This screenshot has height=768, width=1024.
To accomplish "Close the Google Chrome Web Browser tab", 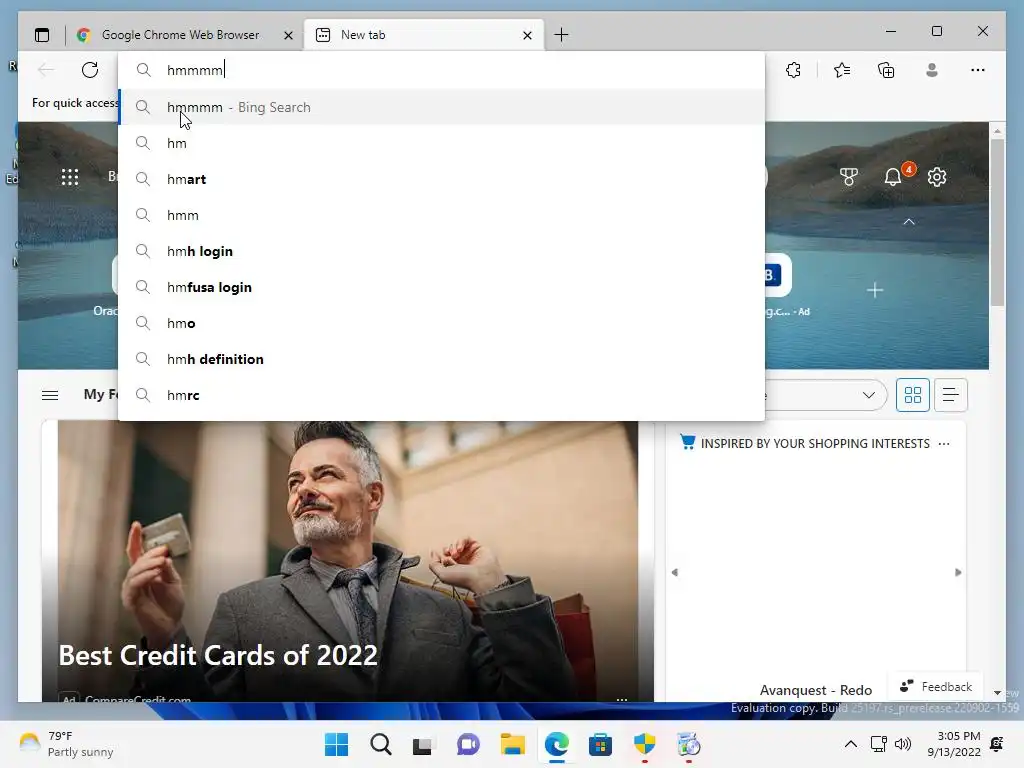I will pyautogui.click(x=288, y=35).
